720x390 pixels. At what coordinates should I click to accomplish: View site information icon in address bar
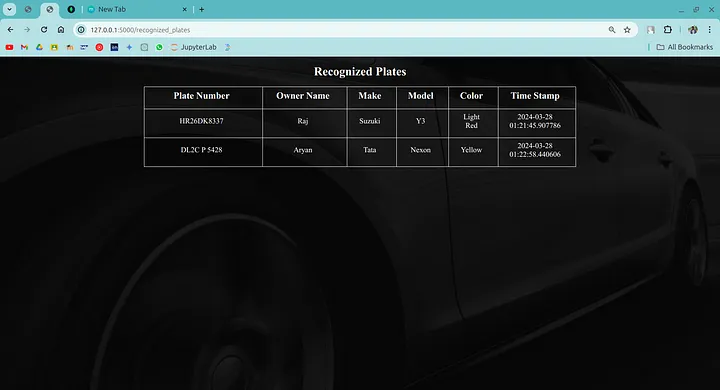point(81,30)
